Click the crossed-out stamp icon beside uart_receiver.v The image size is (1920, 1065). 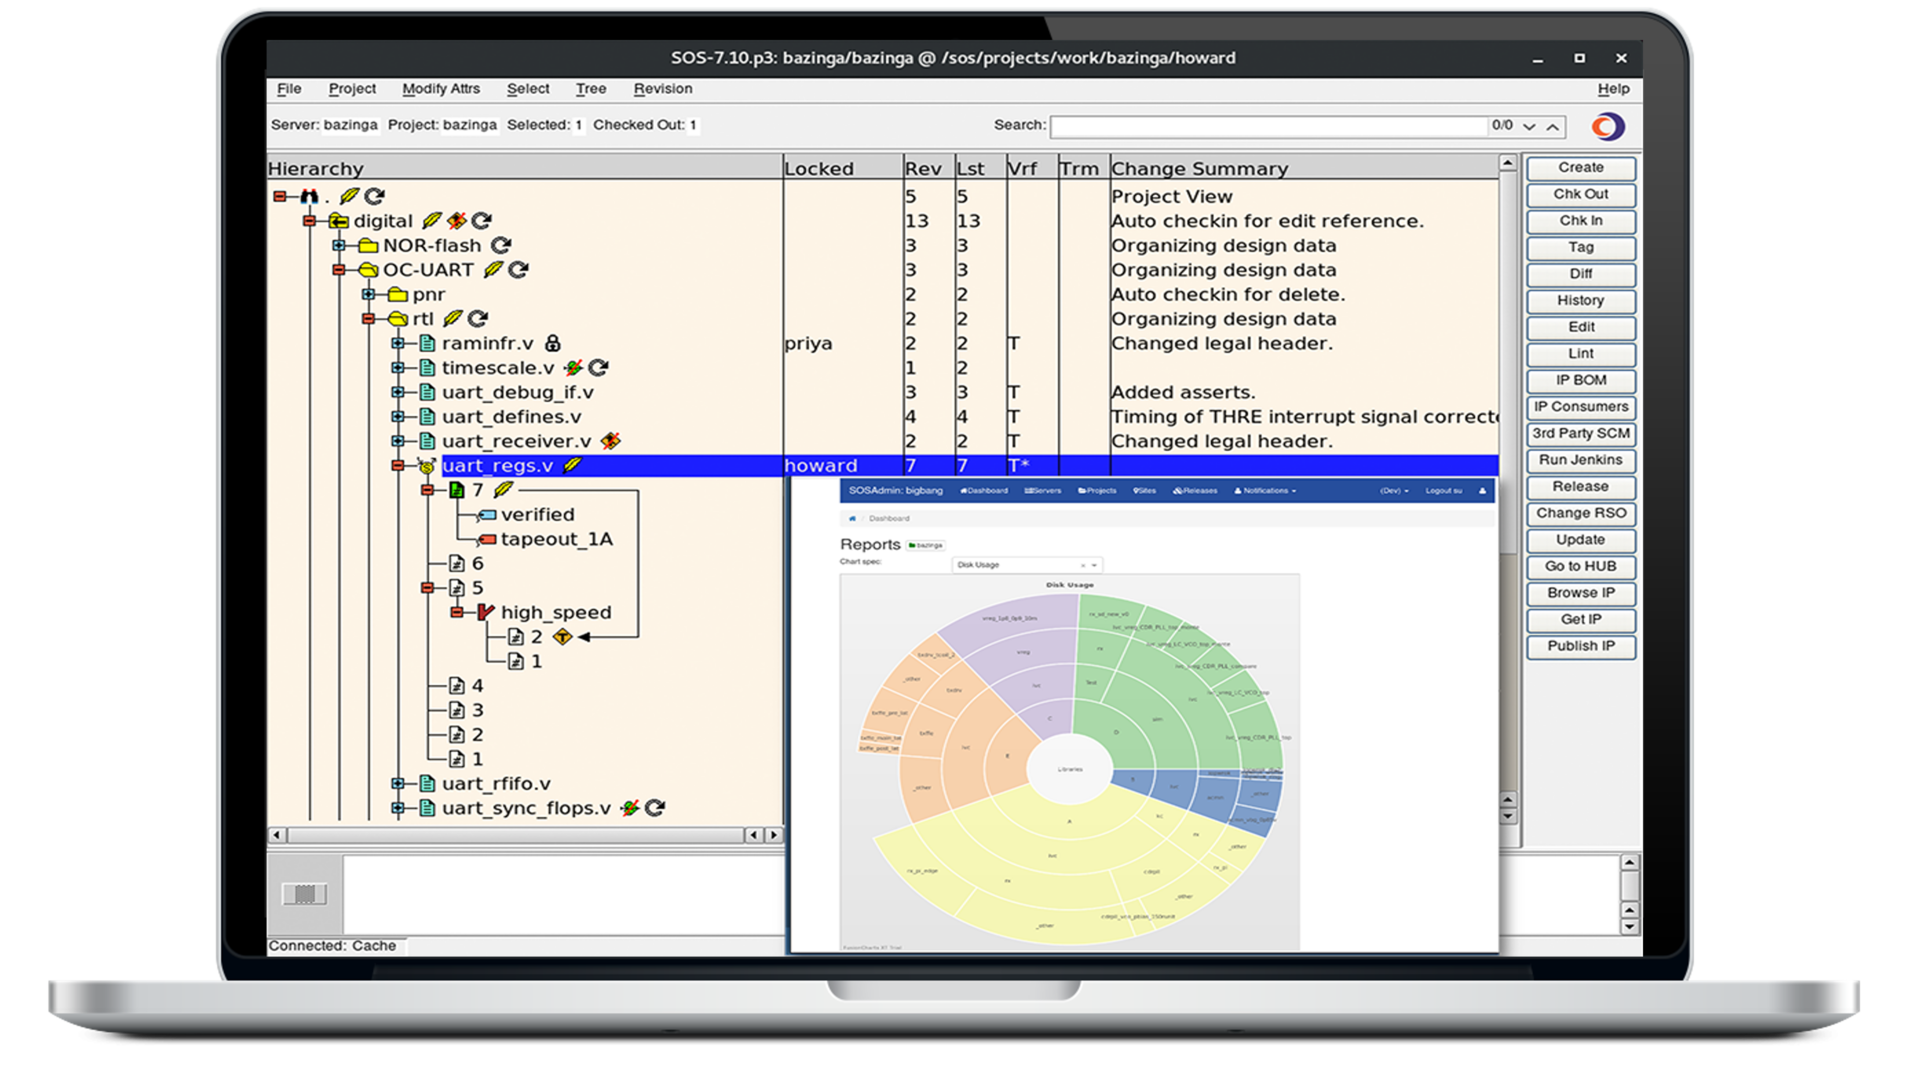pos(611,439)
